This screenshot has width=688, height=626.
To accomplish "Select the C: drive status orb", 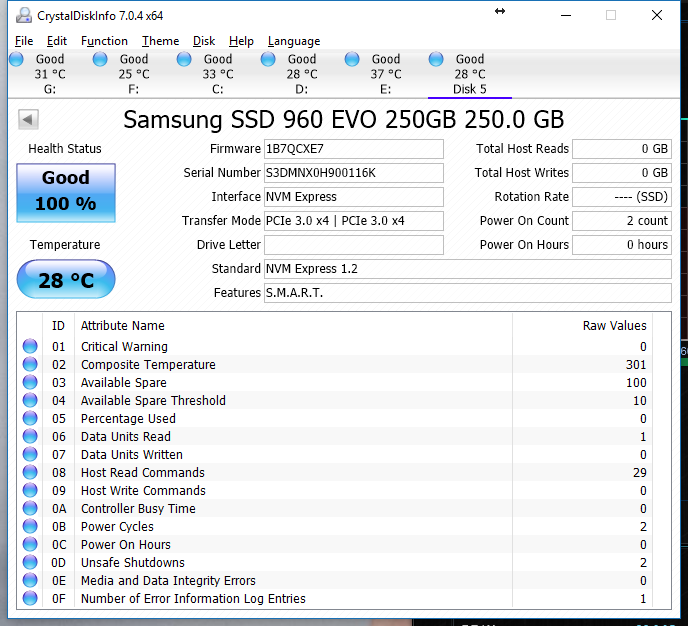I will [x=184, y=60].
